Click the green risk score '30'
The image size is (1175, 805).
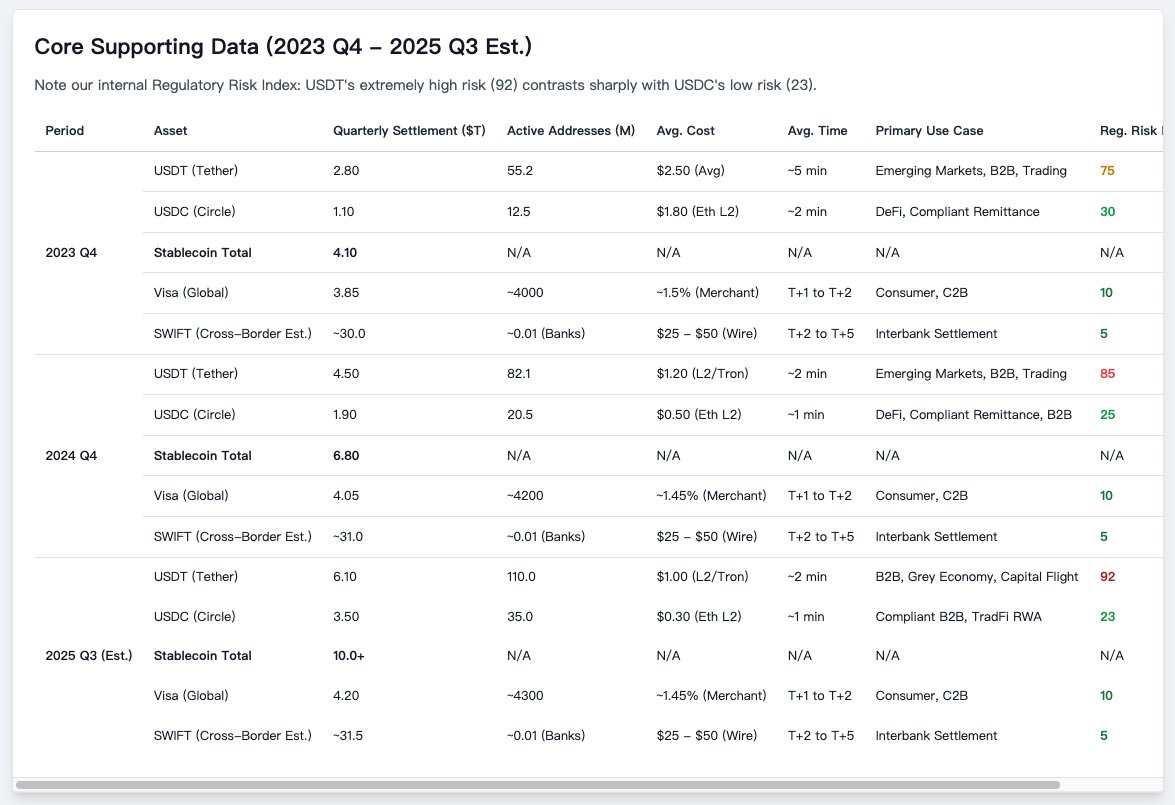[x=1108, y=211]
